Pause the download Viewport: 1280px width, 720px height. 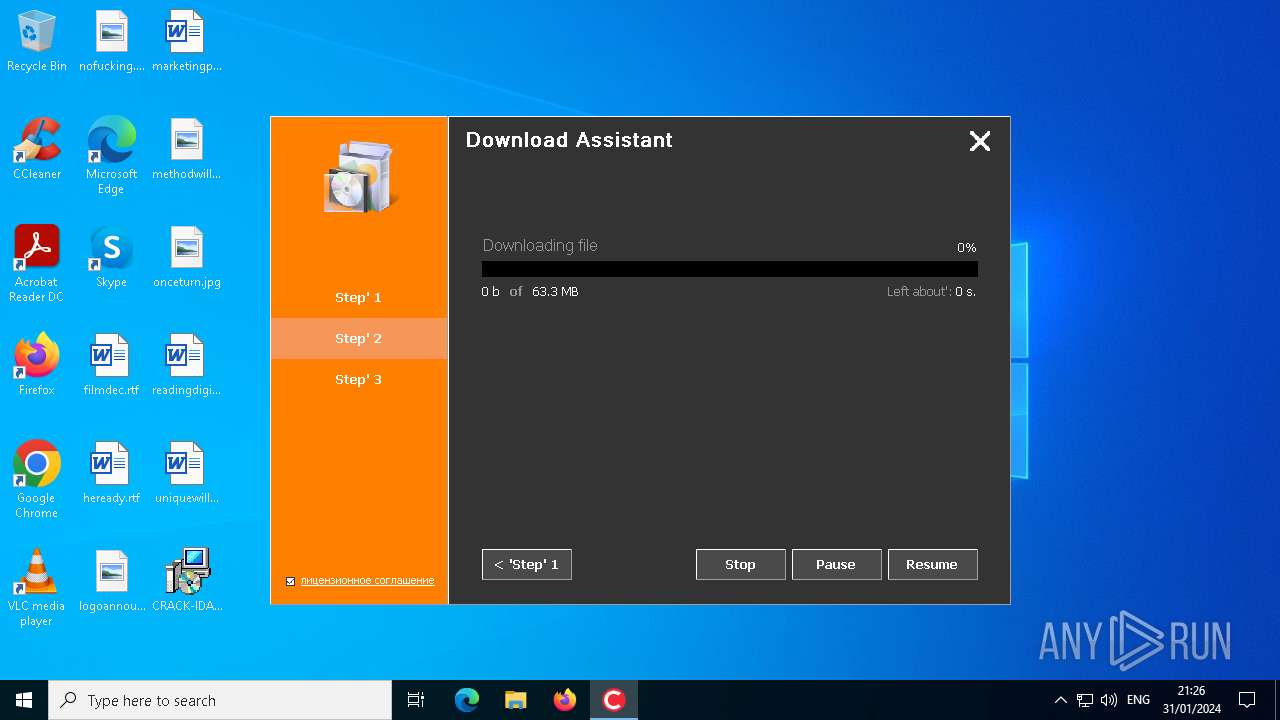[x=837, y=564]
